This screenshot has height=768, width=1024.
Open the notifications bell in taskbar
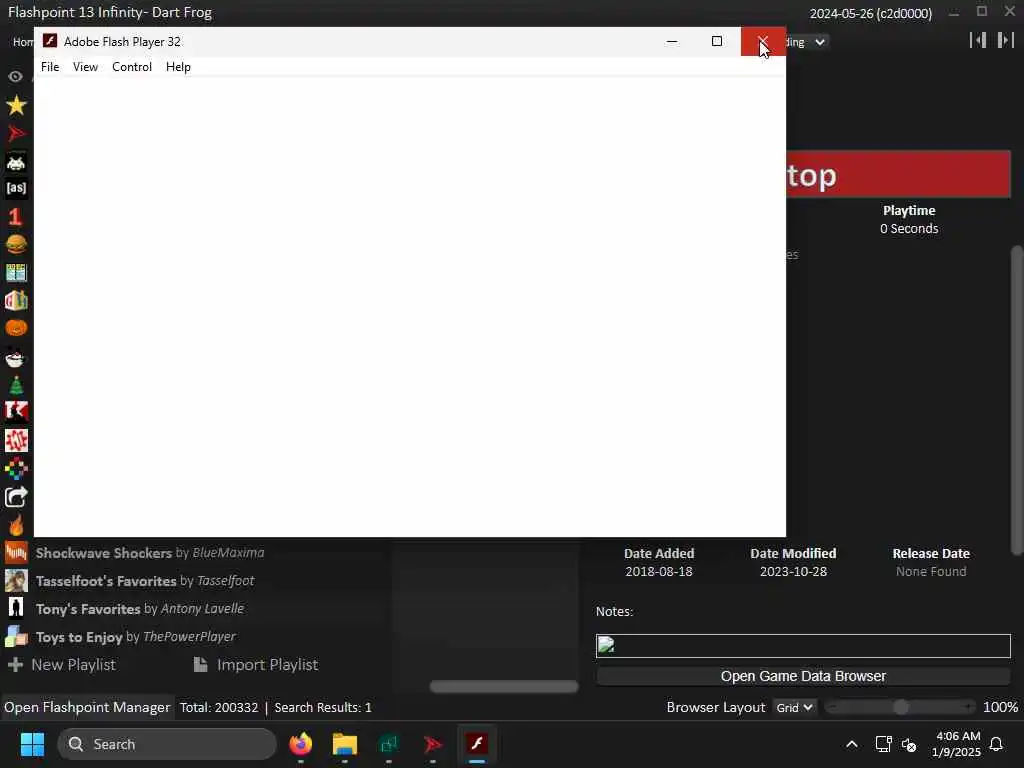996,744
